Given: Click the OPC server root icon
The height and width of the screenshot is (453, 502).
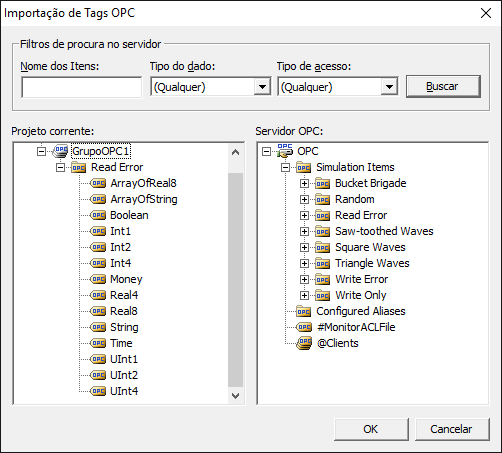Looking at the screenshot, I should click(x=285, y=151).
